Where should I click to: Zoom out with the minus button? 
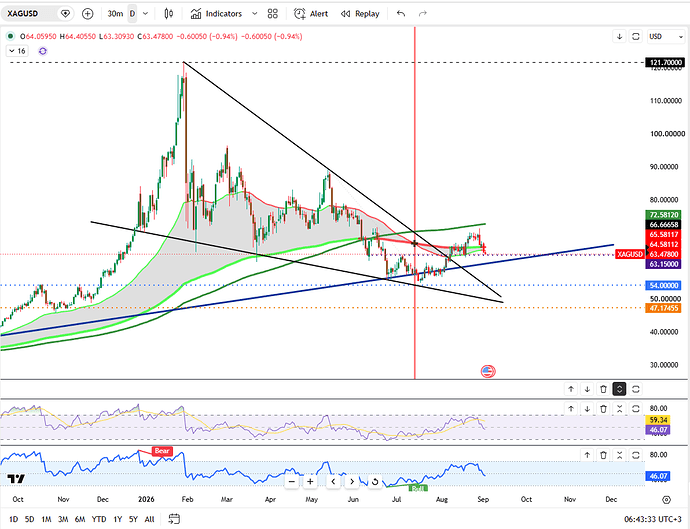pos(291,481)
